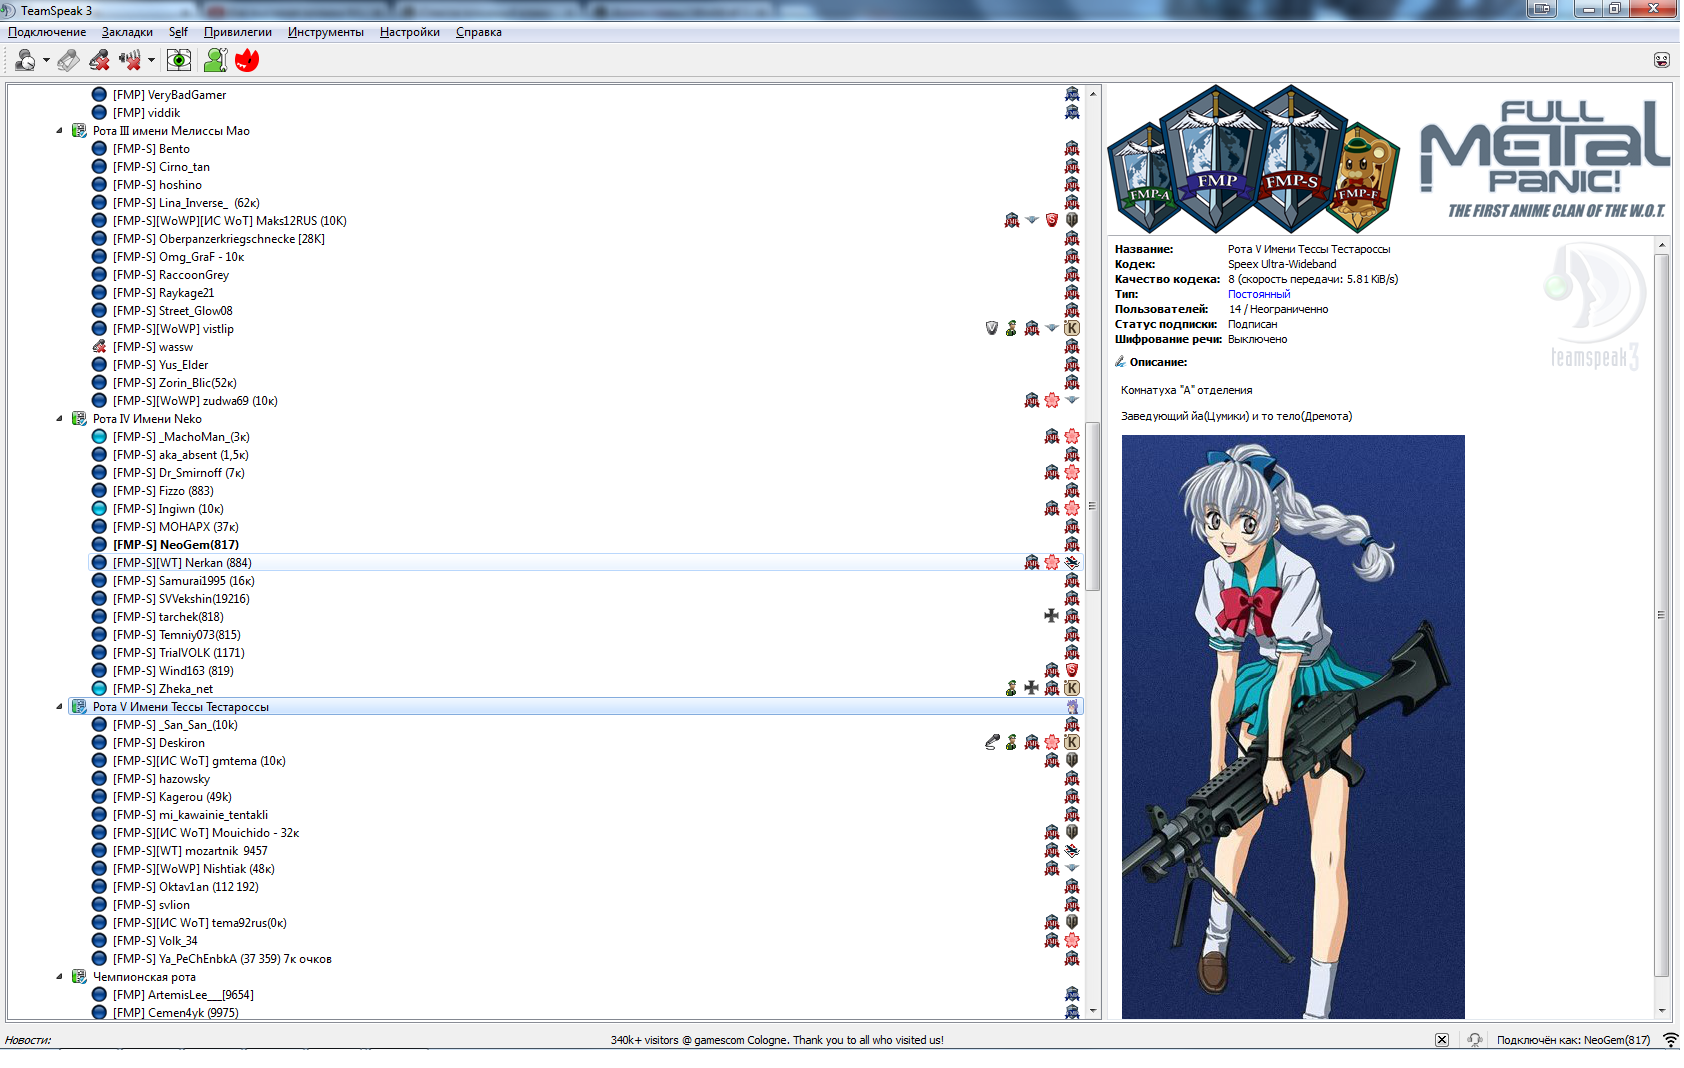Screen dimensions: 1684x1068
Task: Collapse the Чемпионская рота channel
Action: coord(59,977)
